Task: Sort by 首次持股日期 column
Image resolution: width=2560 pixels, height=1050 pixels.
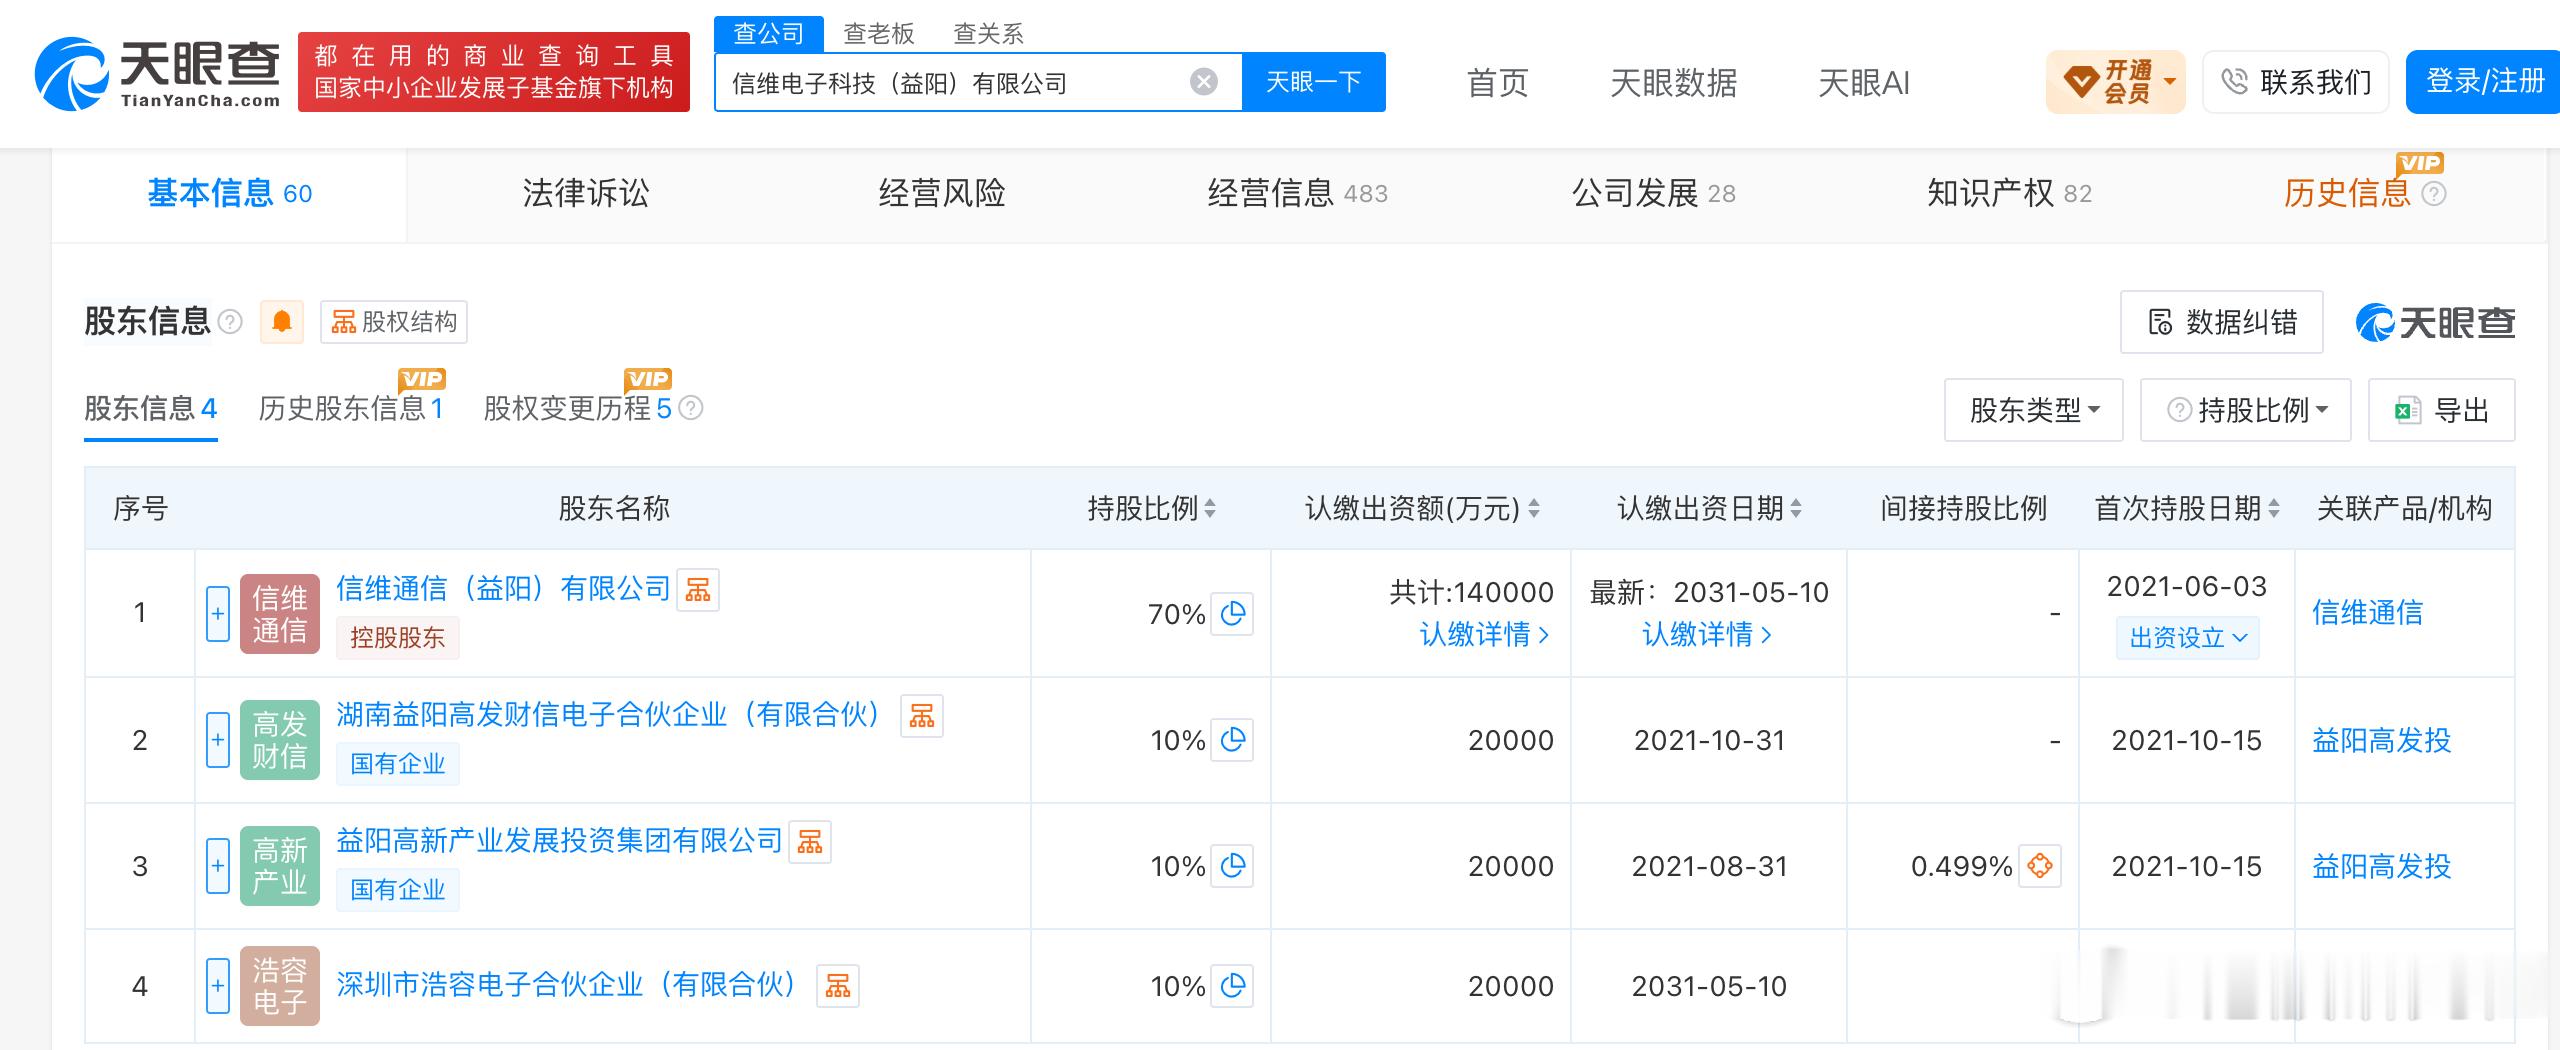Action: (2274, 509)
